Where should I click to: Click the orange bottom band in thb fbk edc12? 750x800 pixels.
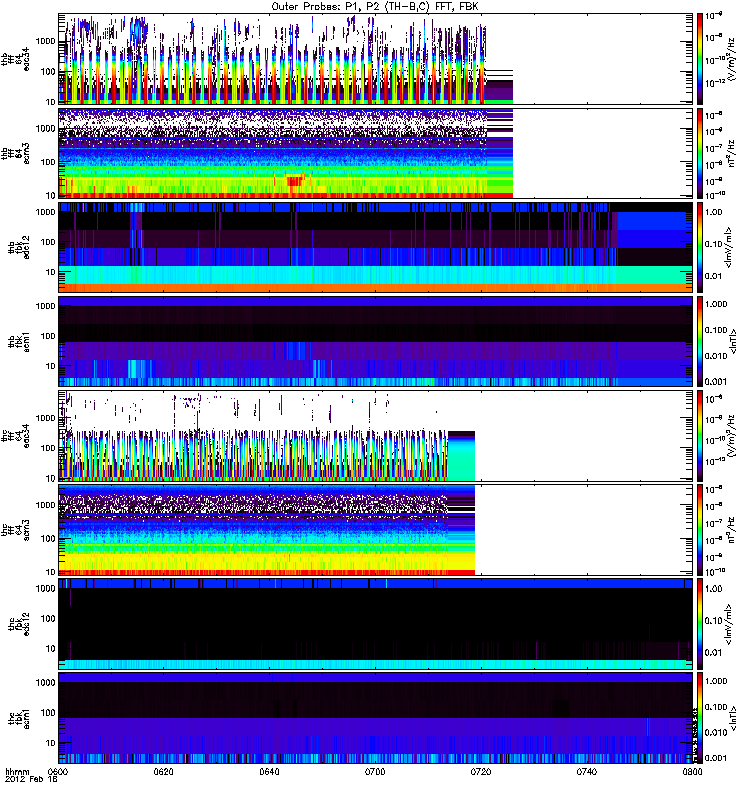pos(375,288)
